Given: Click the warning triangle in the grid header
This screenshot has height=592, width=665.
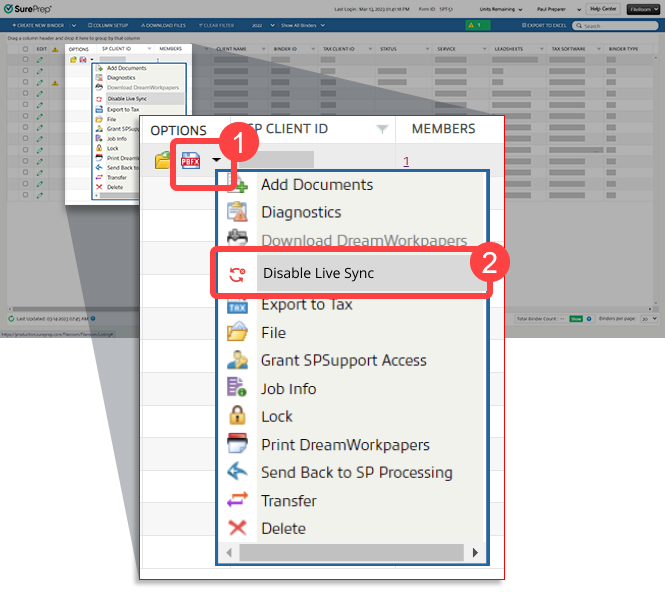Looking at the screenshot, I should point(55,49).
